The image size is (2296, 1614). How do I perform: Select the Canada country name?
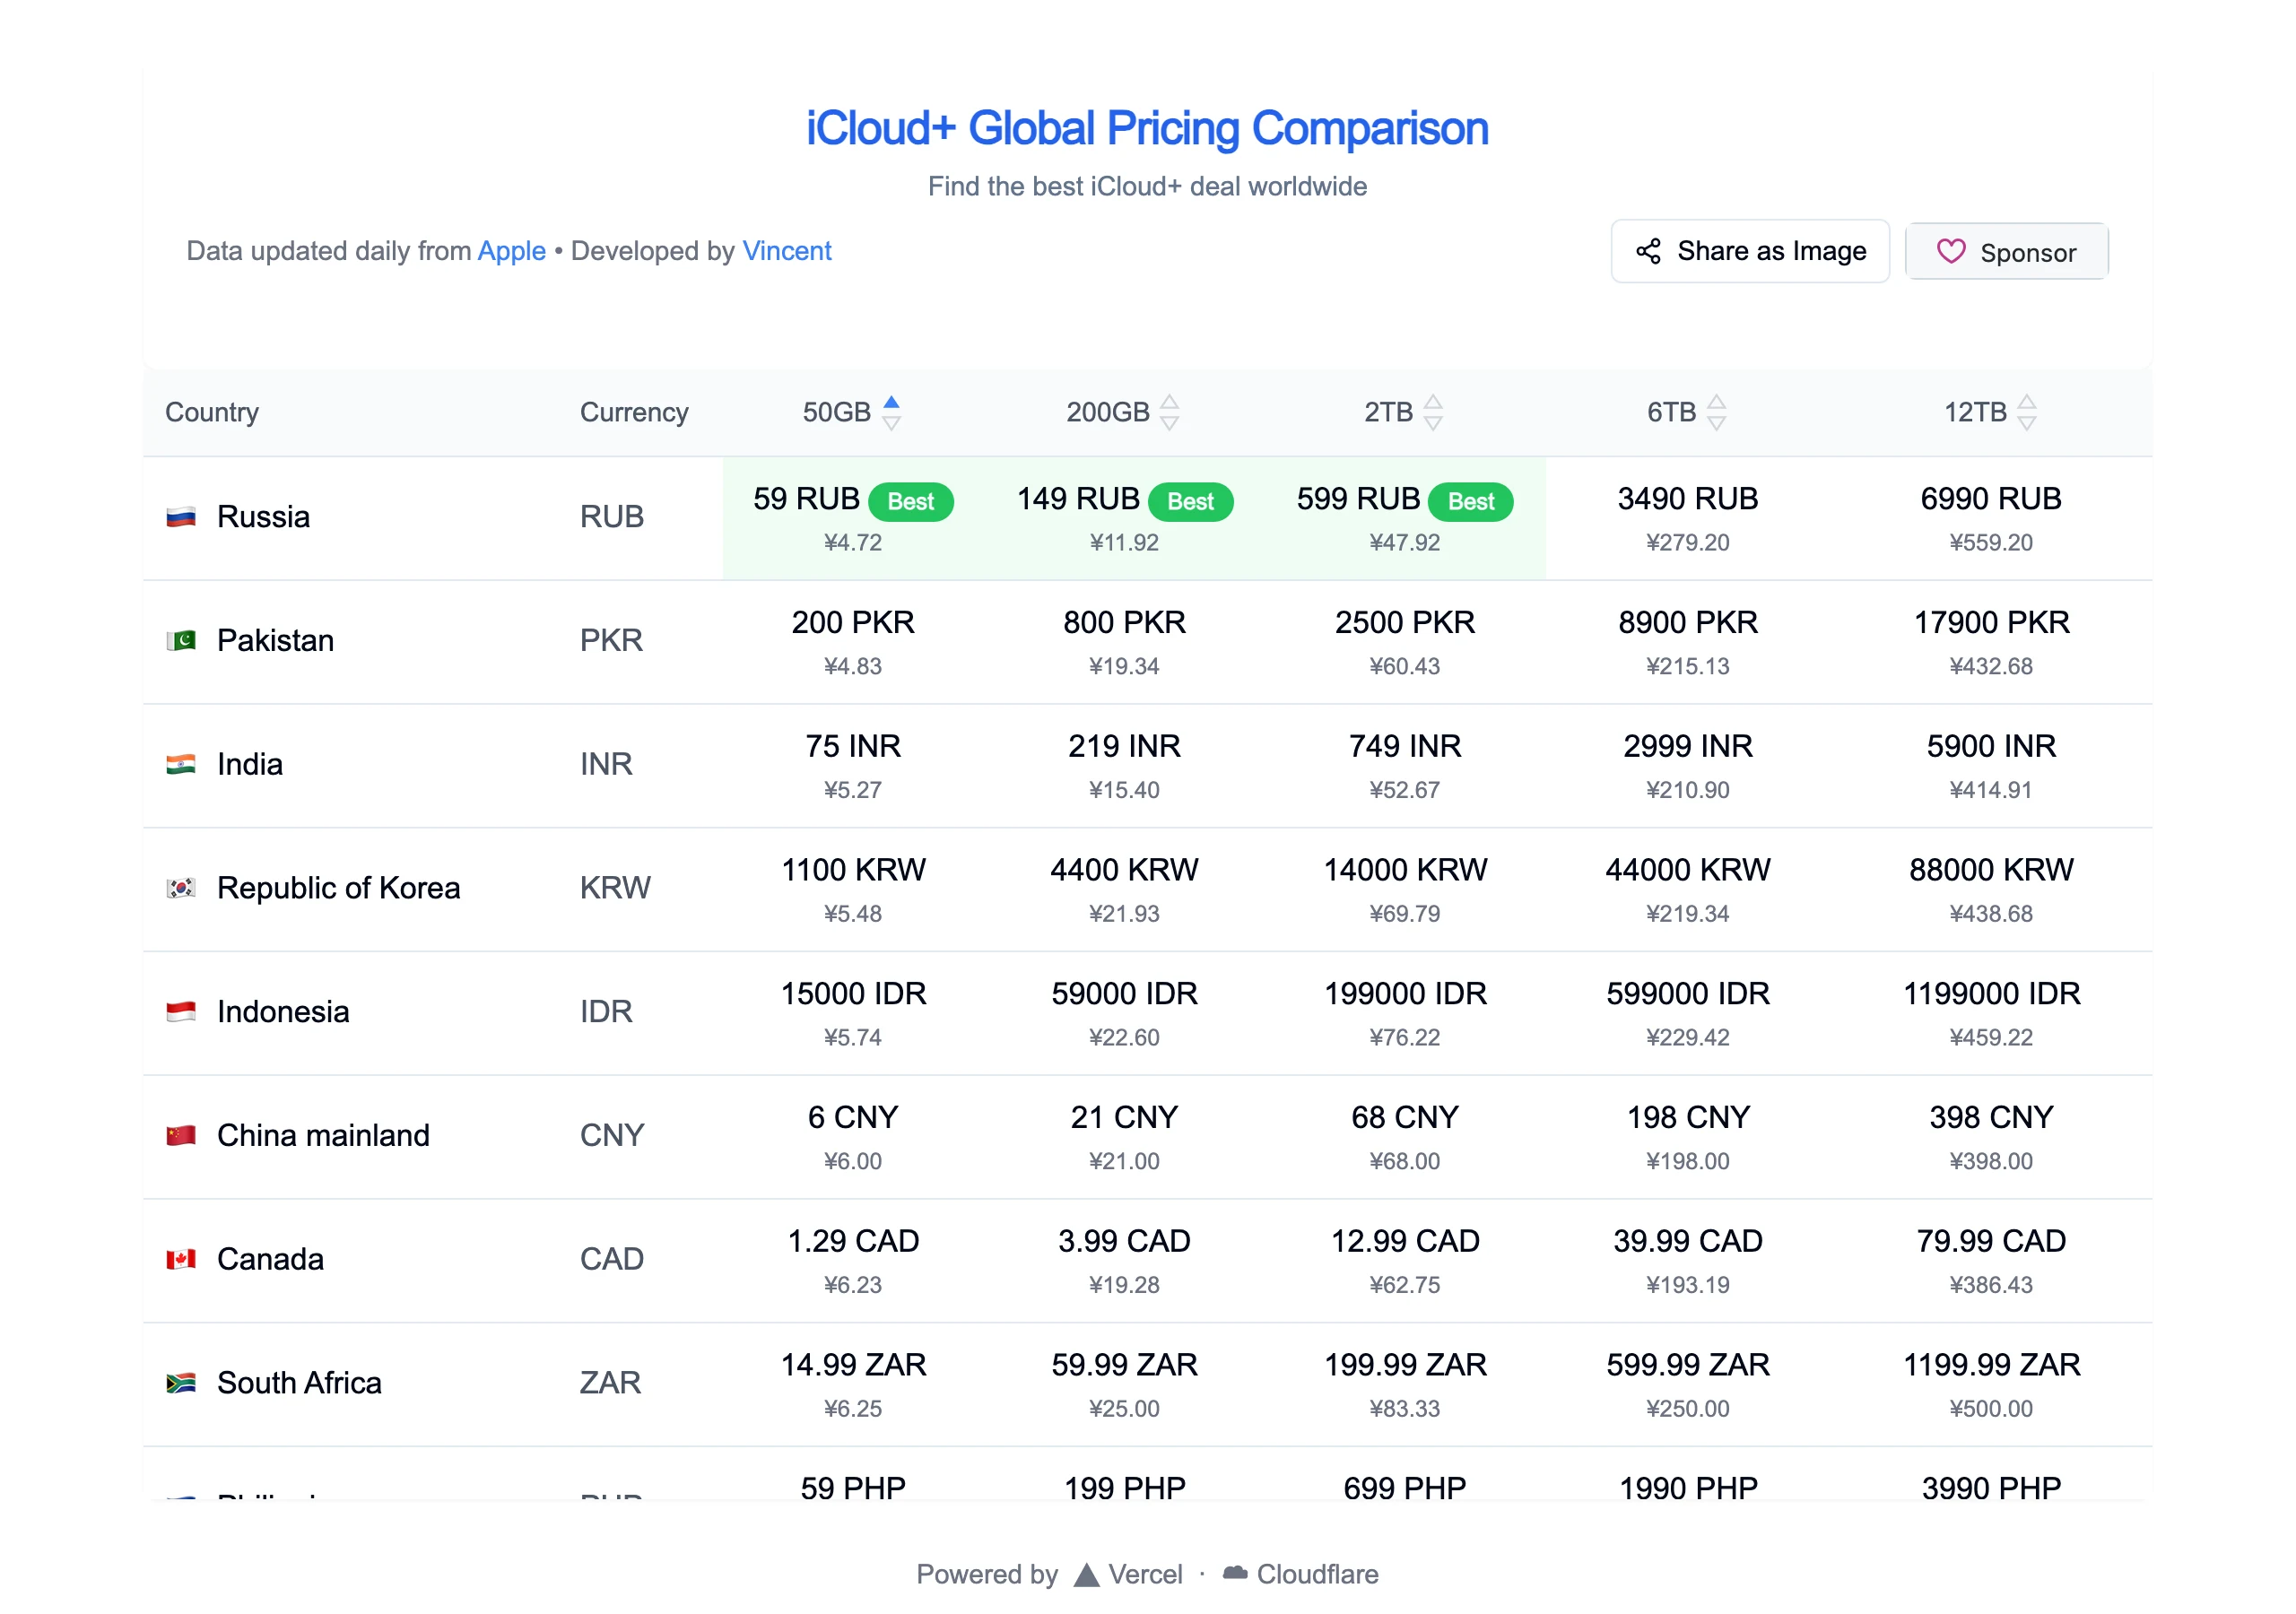[x=270, y=1259]
